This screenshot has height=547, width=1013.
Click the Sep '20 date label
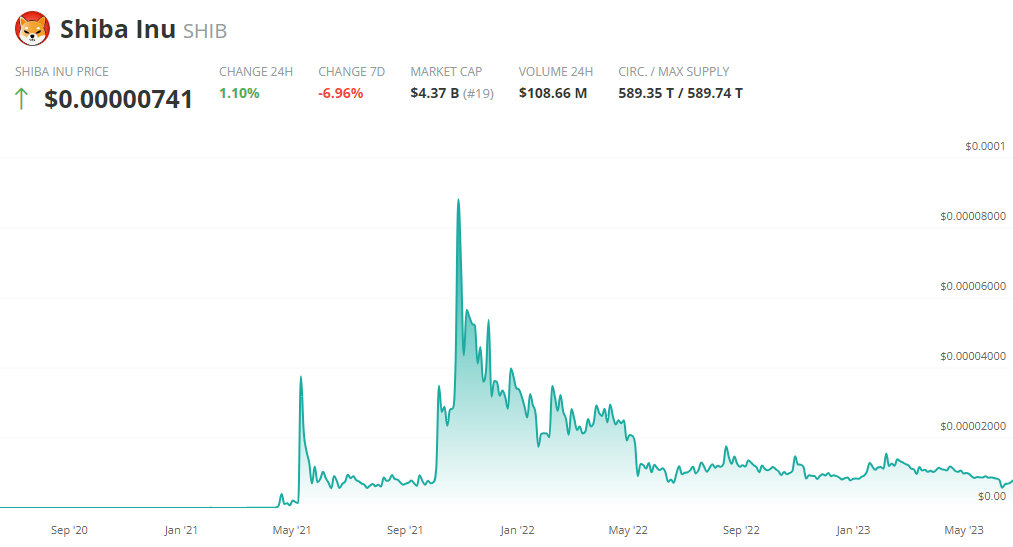pyautogui.click(x=68, y=530)
